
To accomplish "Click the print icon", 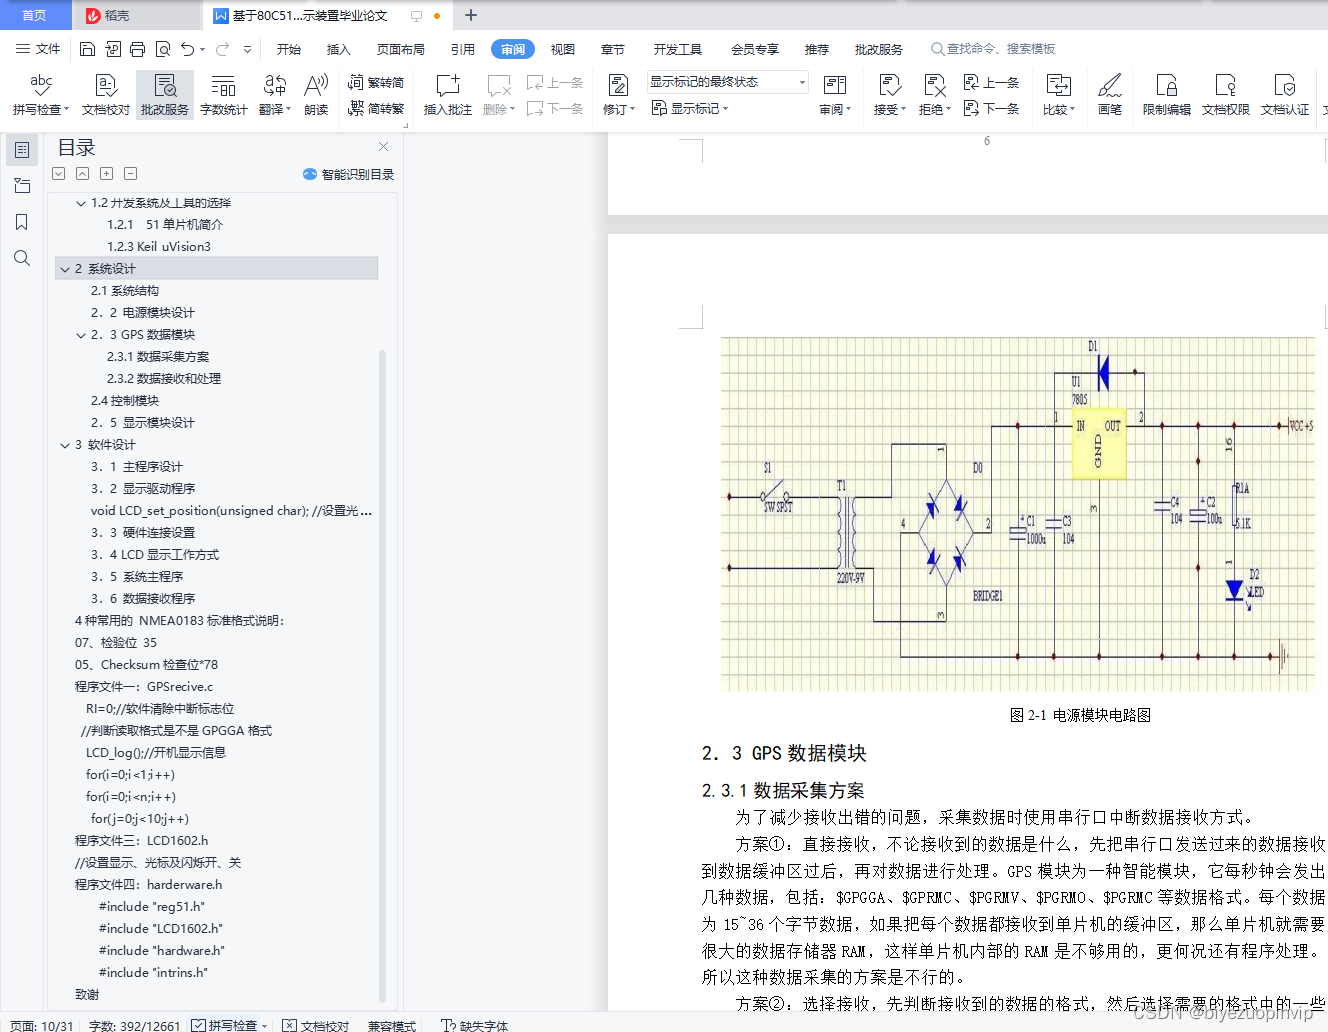I will tap(137, 49).
